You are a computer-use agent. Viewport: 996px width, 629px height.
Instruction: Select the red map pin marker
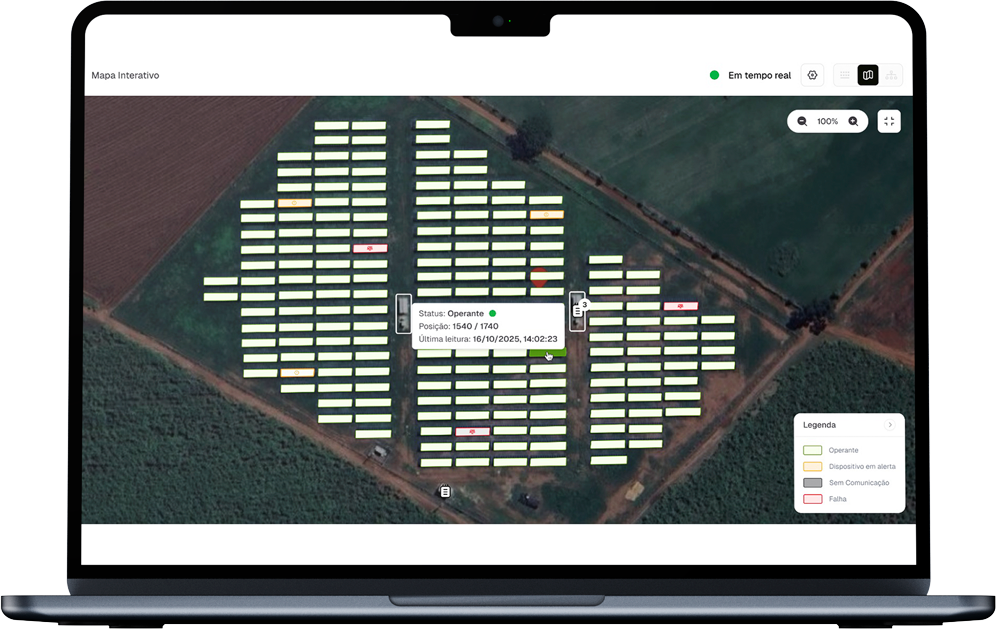pos(538,277)
